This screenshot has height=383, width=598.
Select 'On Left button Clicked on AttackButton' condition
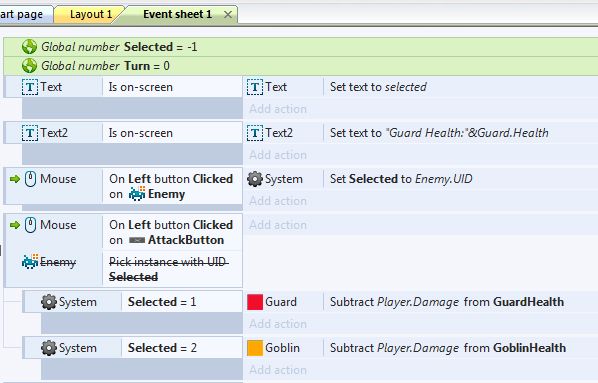coord(172,232)
